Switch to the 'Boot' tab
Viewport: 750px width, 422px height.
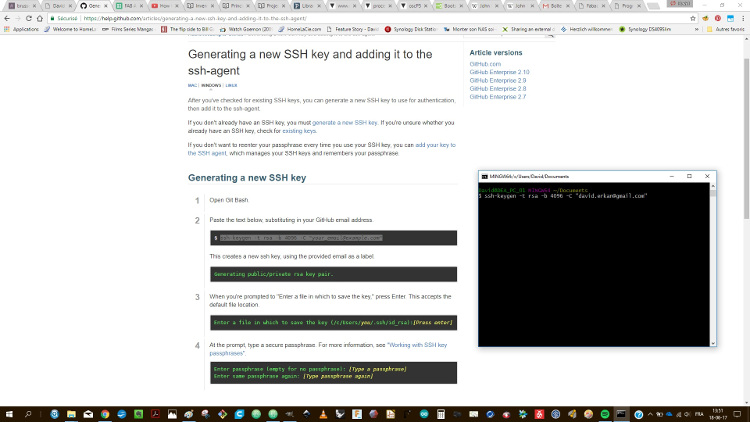click(x=449, y=6)
